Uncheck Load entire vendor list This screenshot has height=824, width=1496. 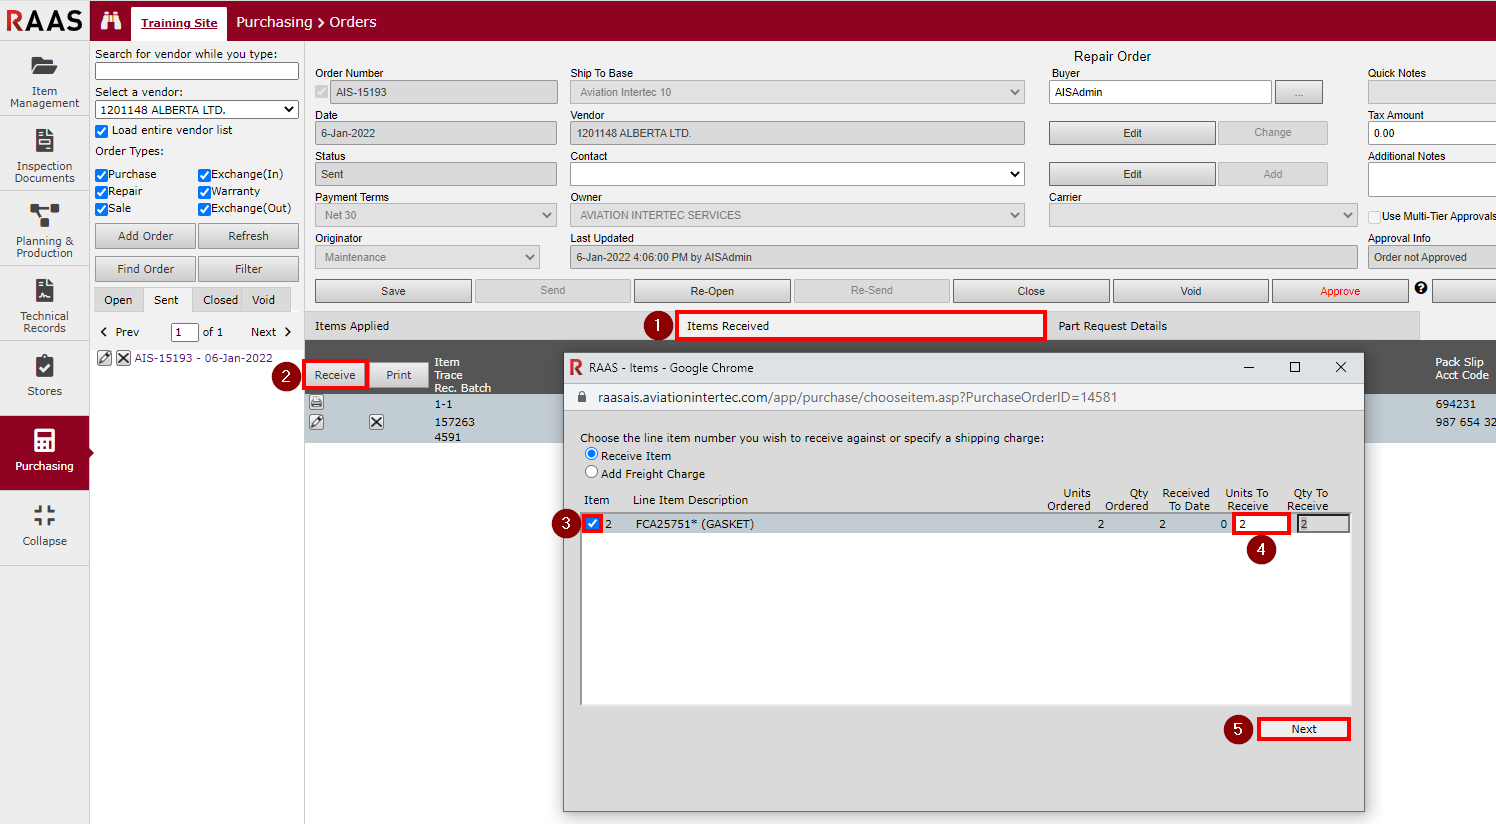click(101, 131)
